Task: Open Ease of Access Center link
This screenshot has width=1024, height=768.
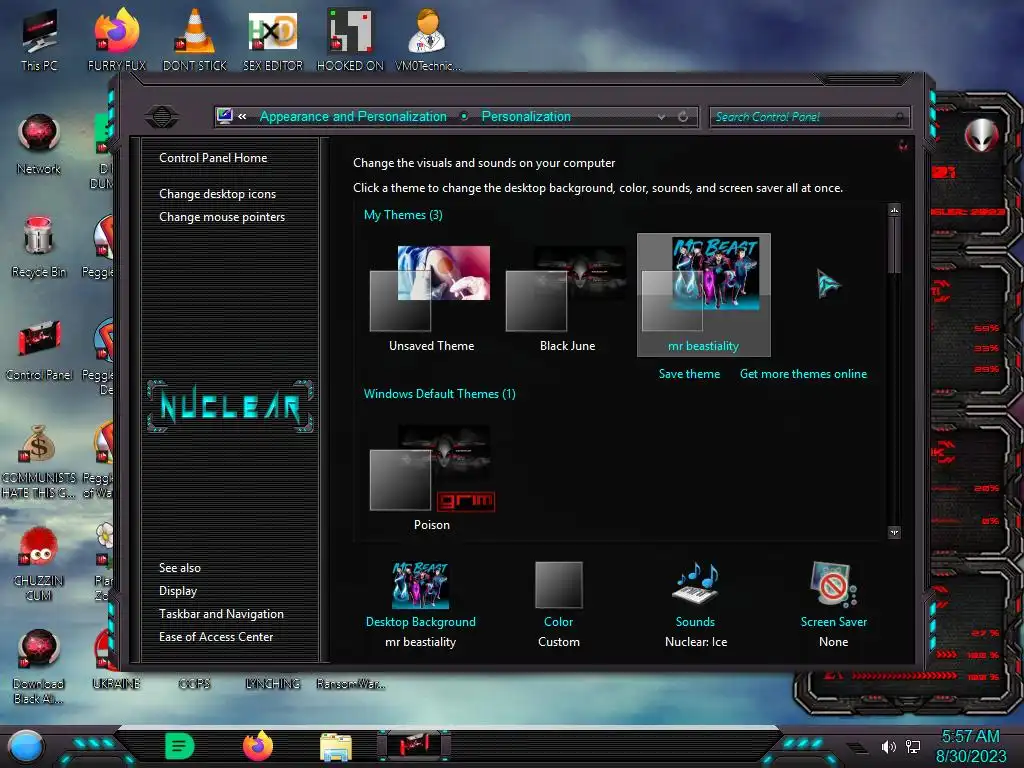Action: coord(216,637)
